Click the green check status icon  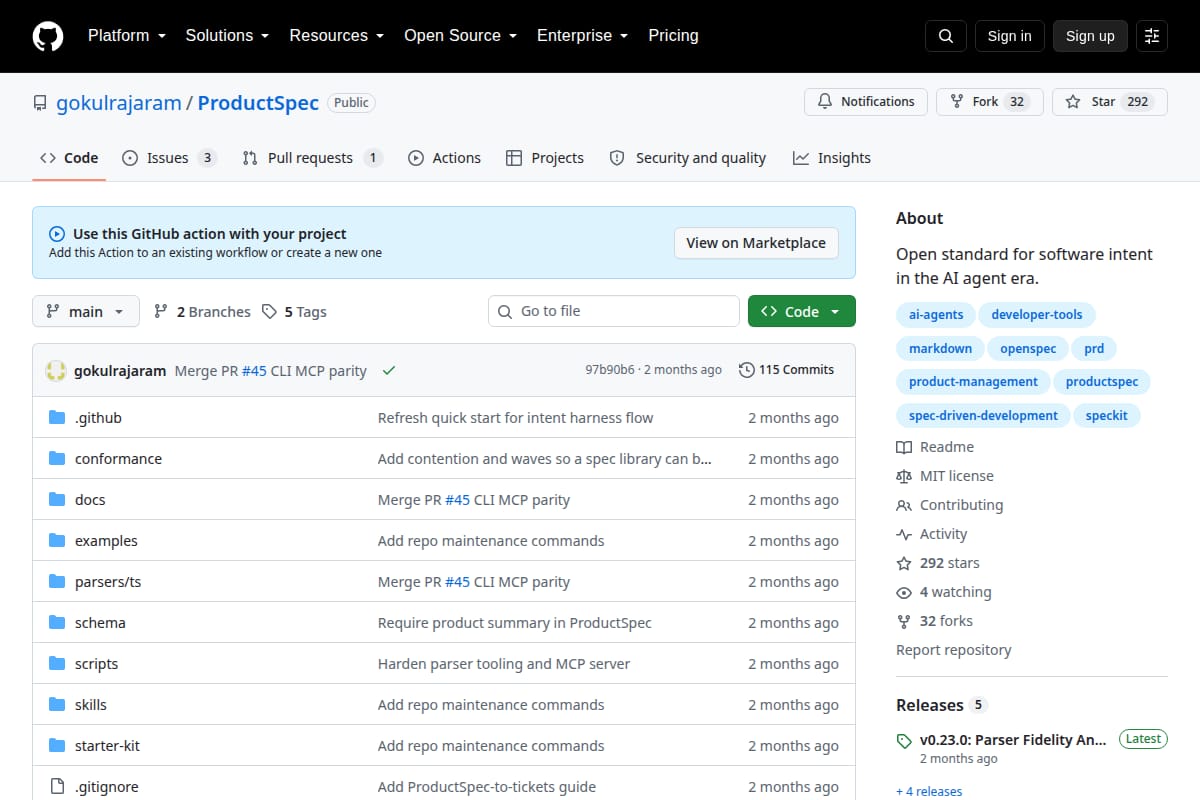[389, 370]
